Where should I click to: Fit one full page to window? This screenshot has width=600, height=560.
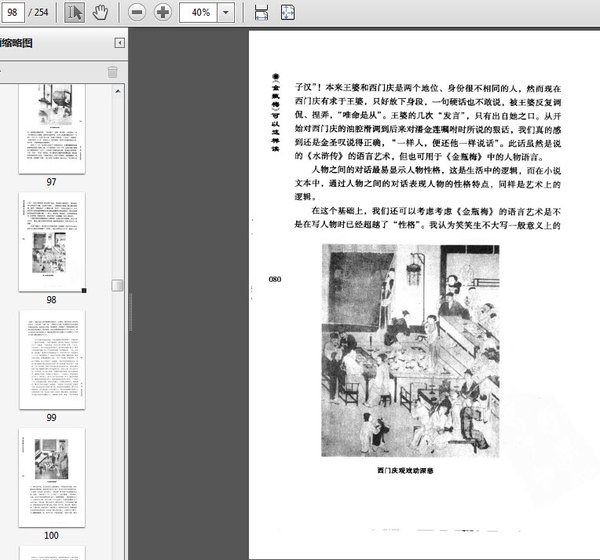click(287, 12)
